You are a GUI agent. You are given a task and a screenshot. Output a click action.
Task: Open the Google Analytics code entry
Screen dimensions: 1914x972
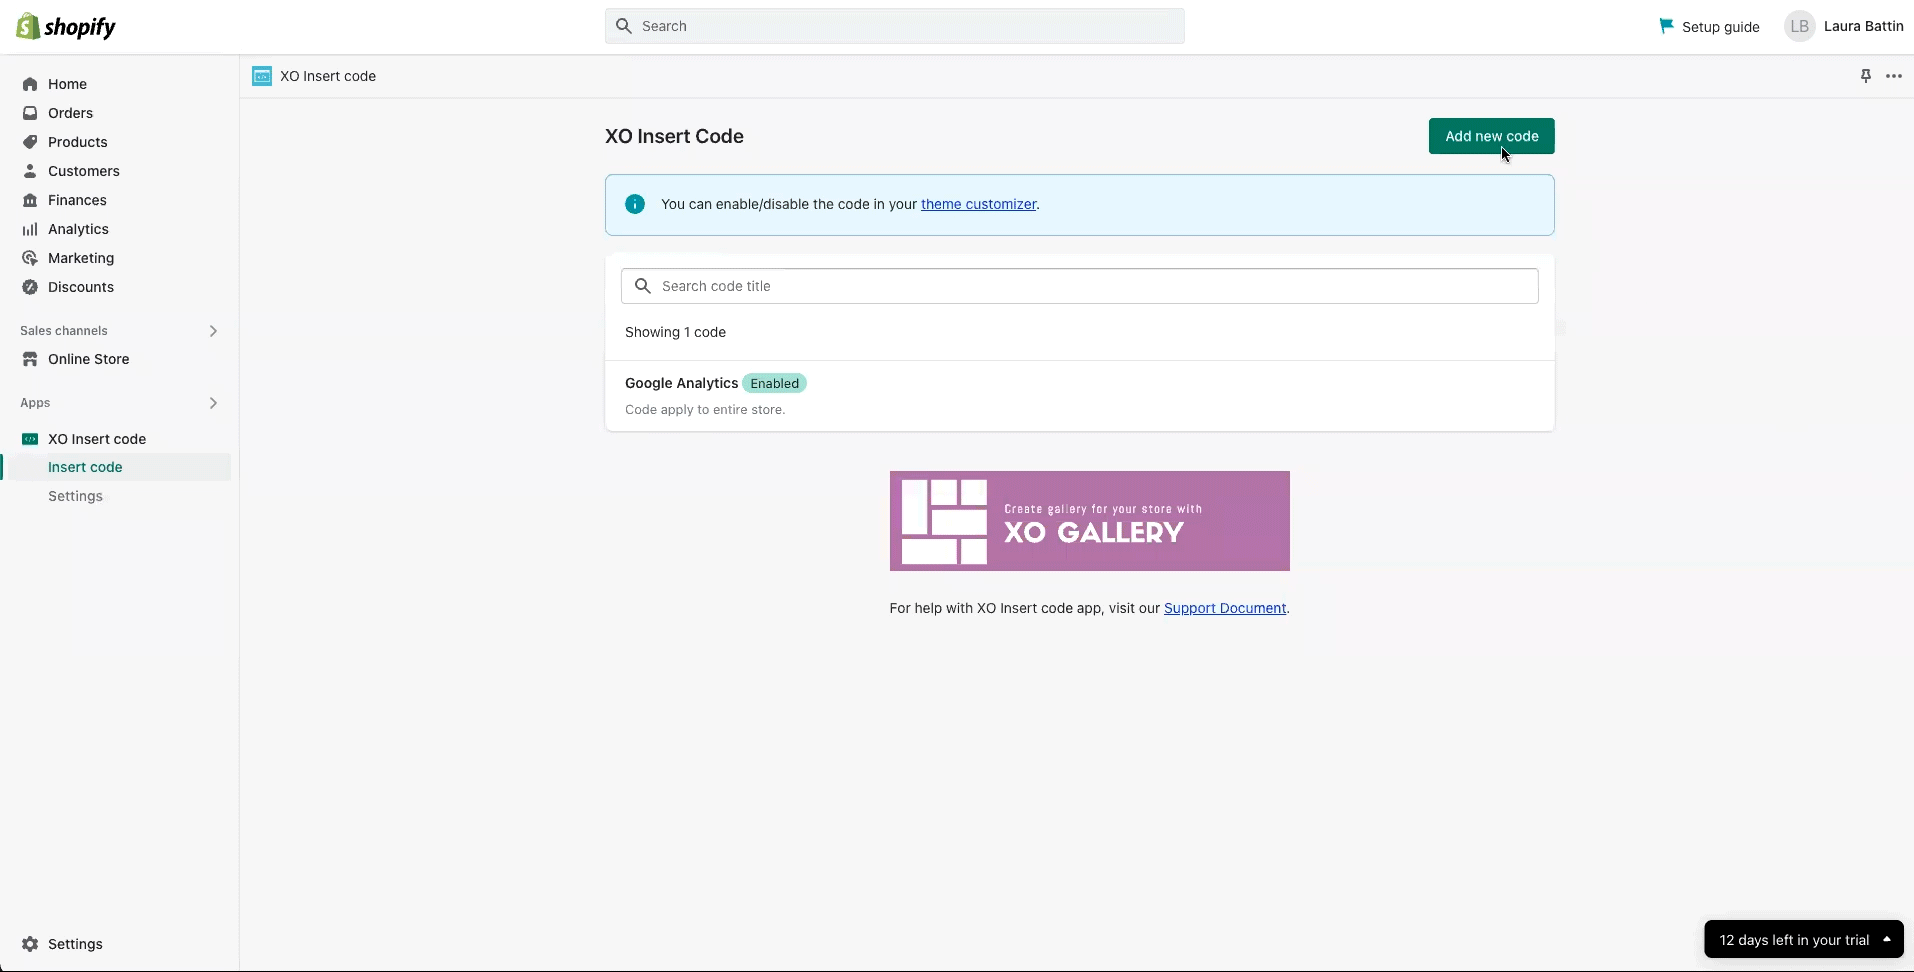[1079, 396]
